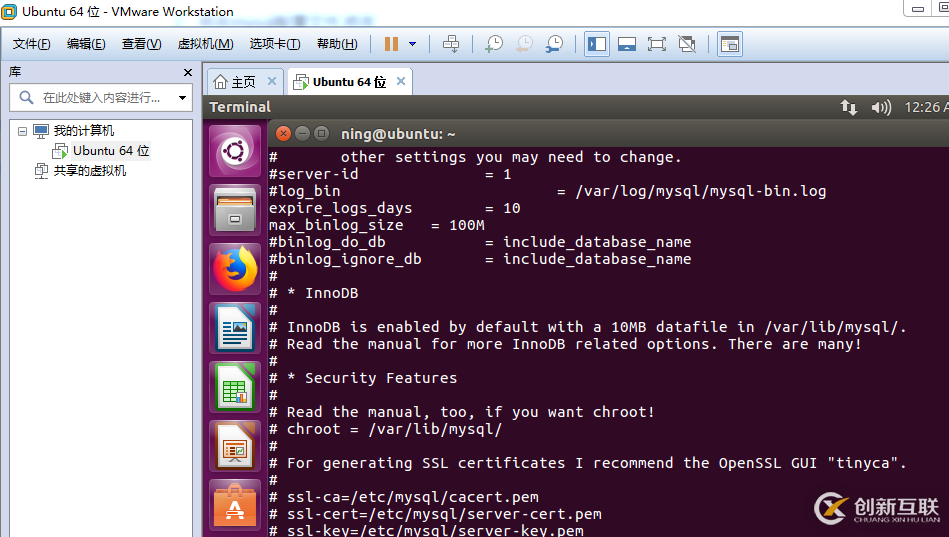Screen dimensions: 949x537
Task: Launch LibreOffice Calc from the launcher
Action: point(235,387)
